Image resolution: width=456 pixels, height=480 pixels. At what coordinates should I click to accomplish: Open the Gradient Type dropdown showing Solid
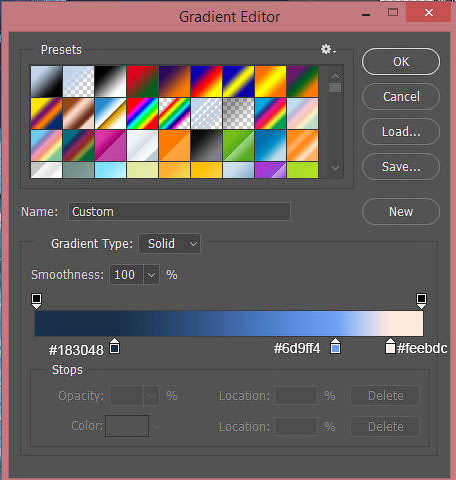pyautogui.click(x=170, y=244)
